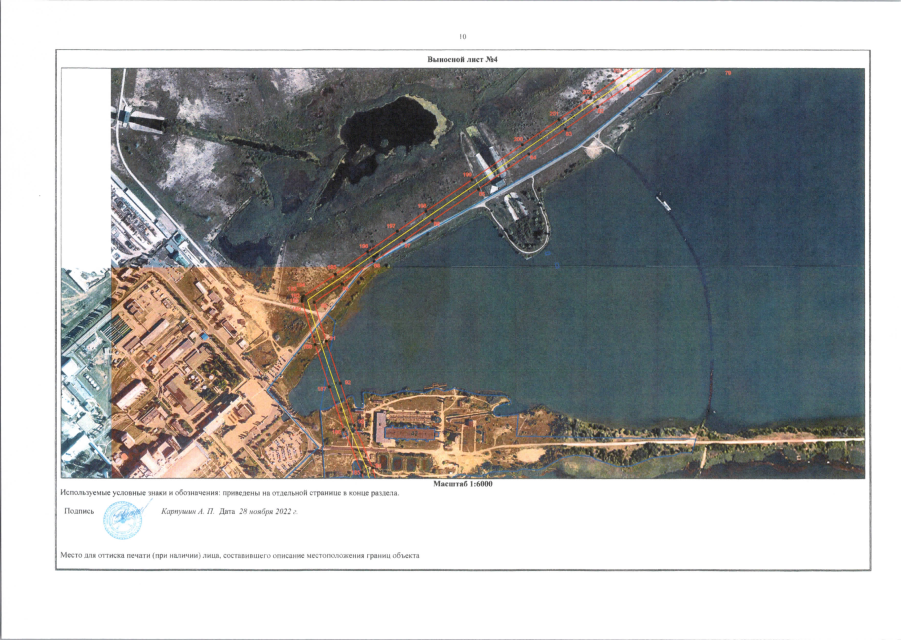901x640 pixels.
Task: Click the small vessel on the water
Action: (663, 203)
